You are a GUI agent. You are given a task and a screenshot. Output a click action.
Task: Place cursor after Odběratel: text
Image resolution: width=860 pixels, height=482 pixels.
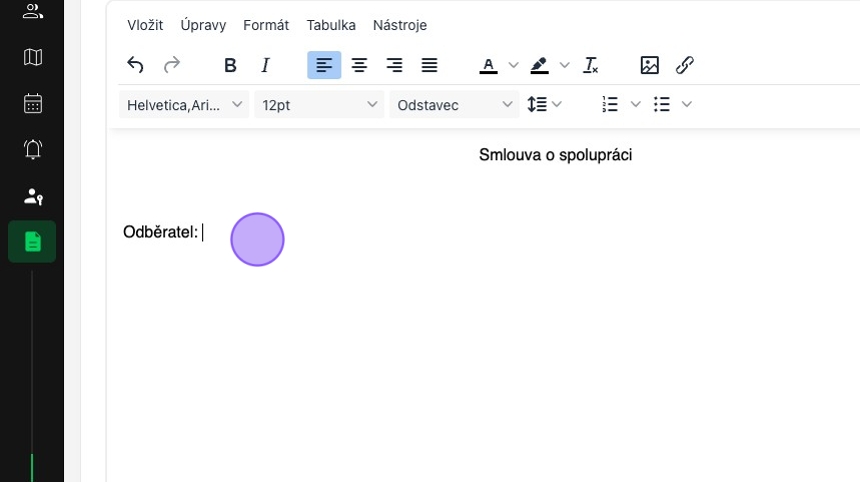click(x=202, y=233)
